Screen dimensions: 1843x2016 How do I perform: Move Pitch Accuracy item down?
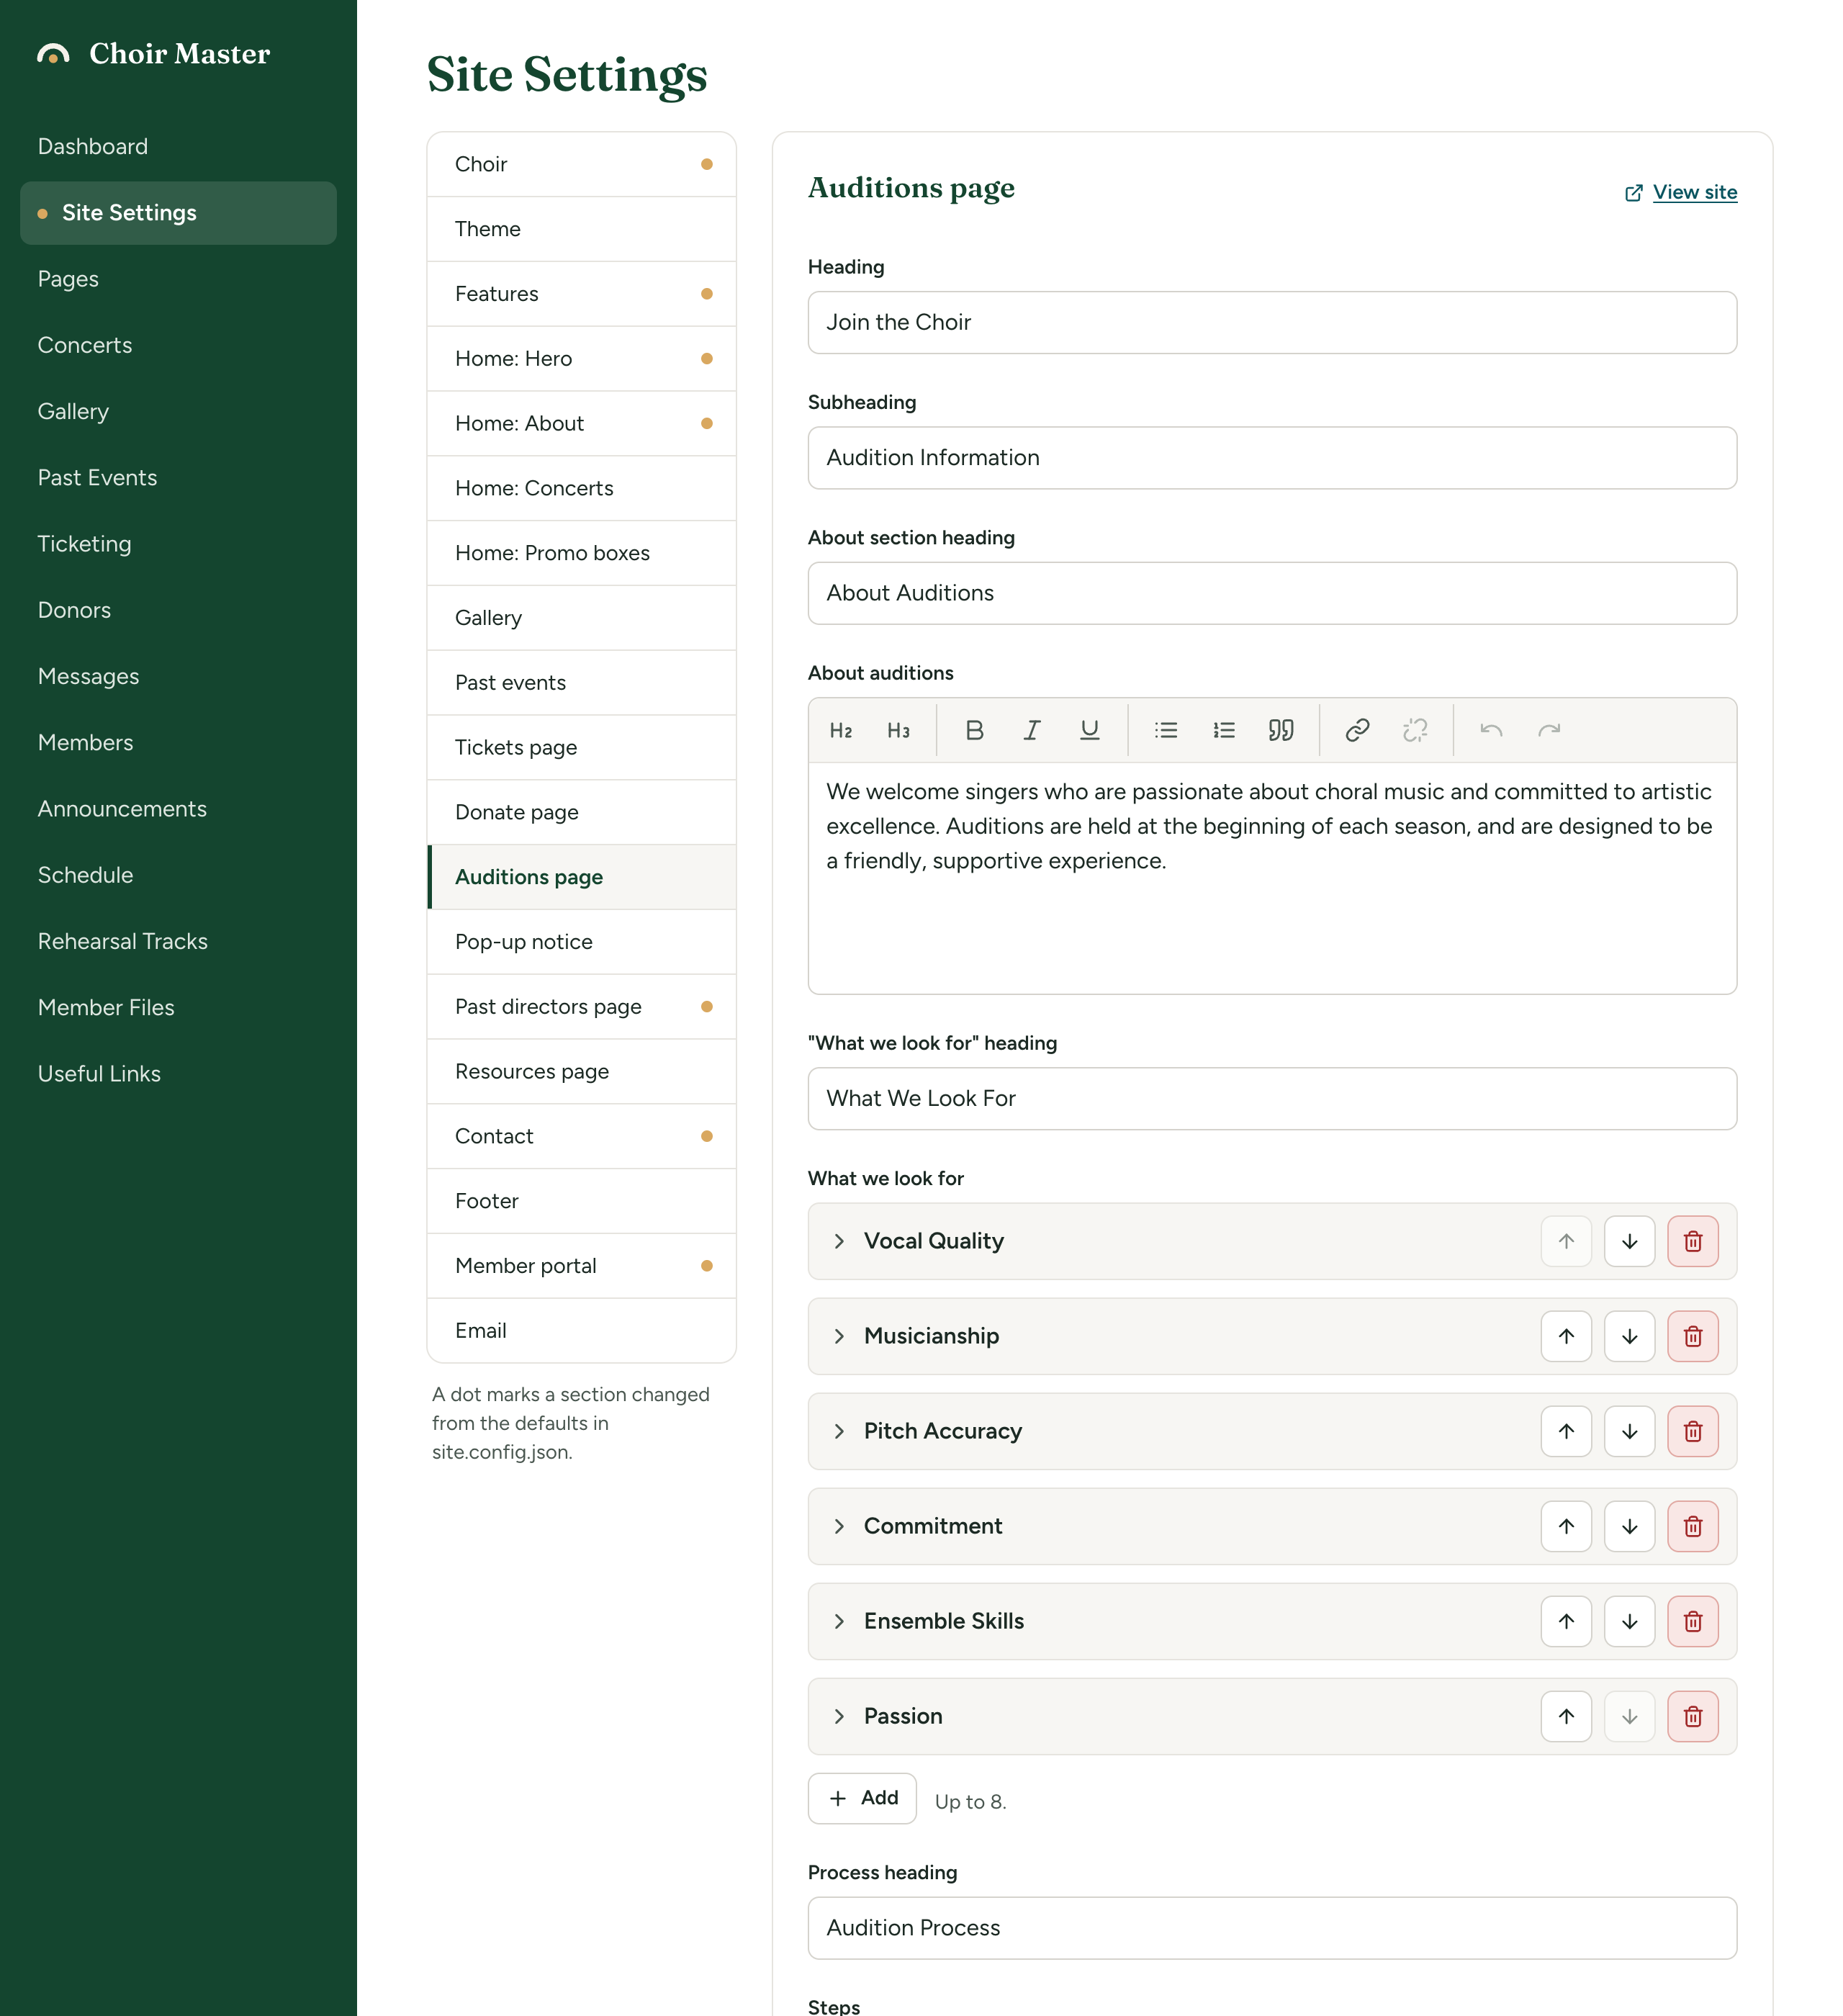(x=1630, y=1431)
